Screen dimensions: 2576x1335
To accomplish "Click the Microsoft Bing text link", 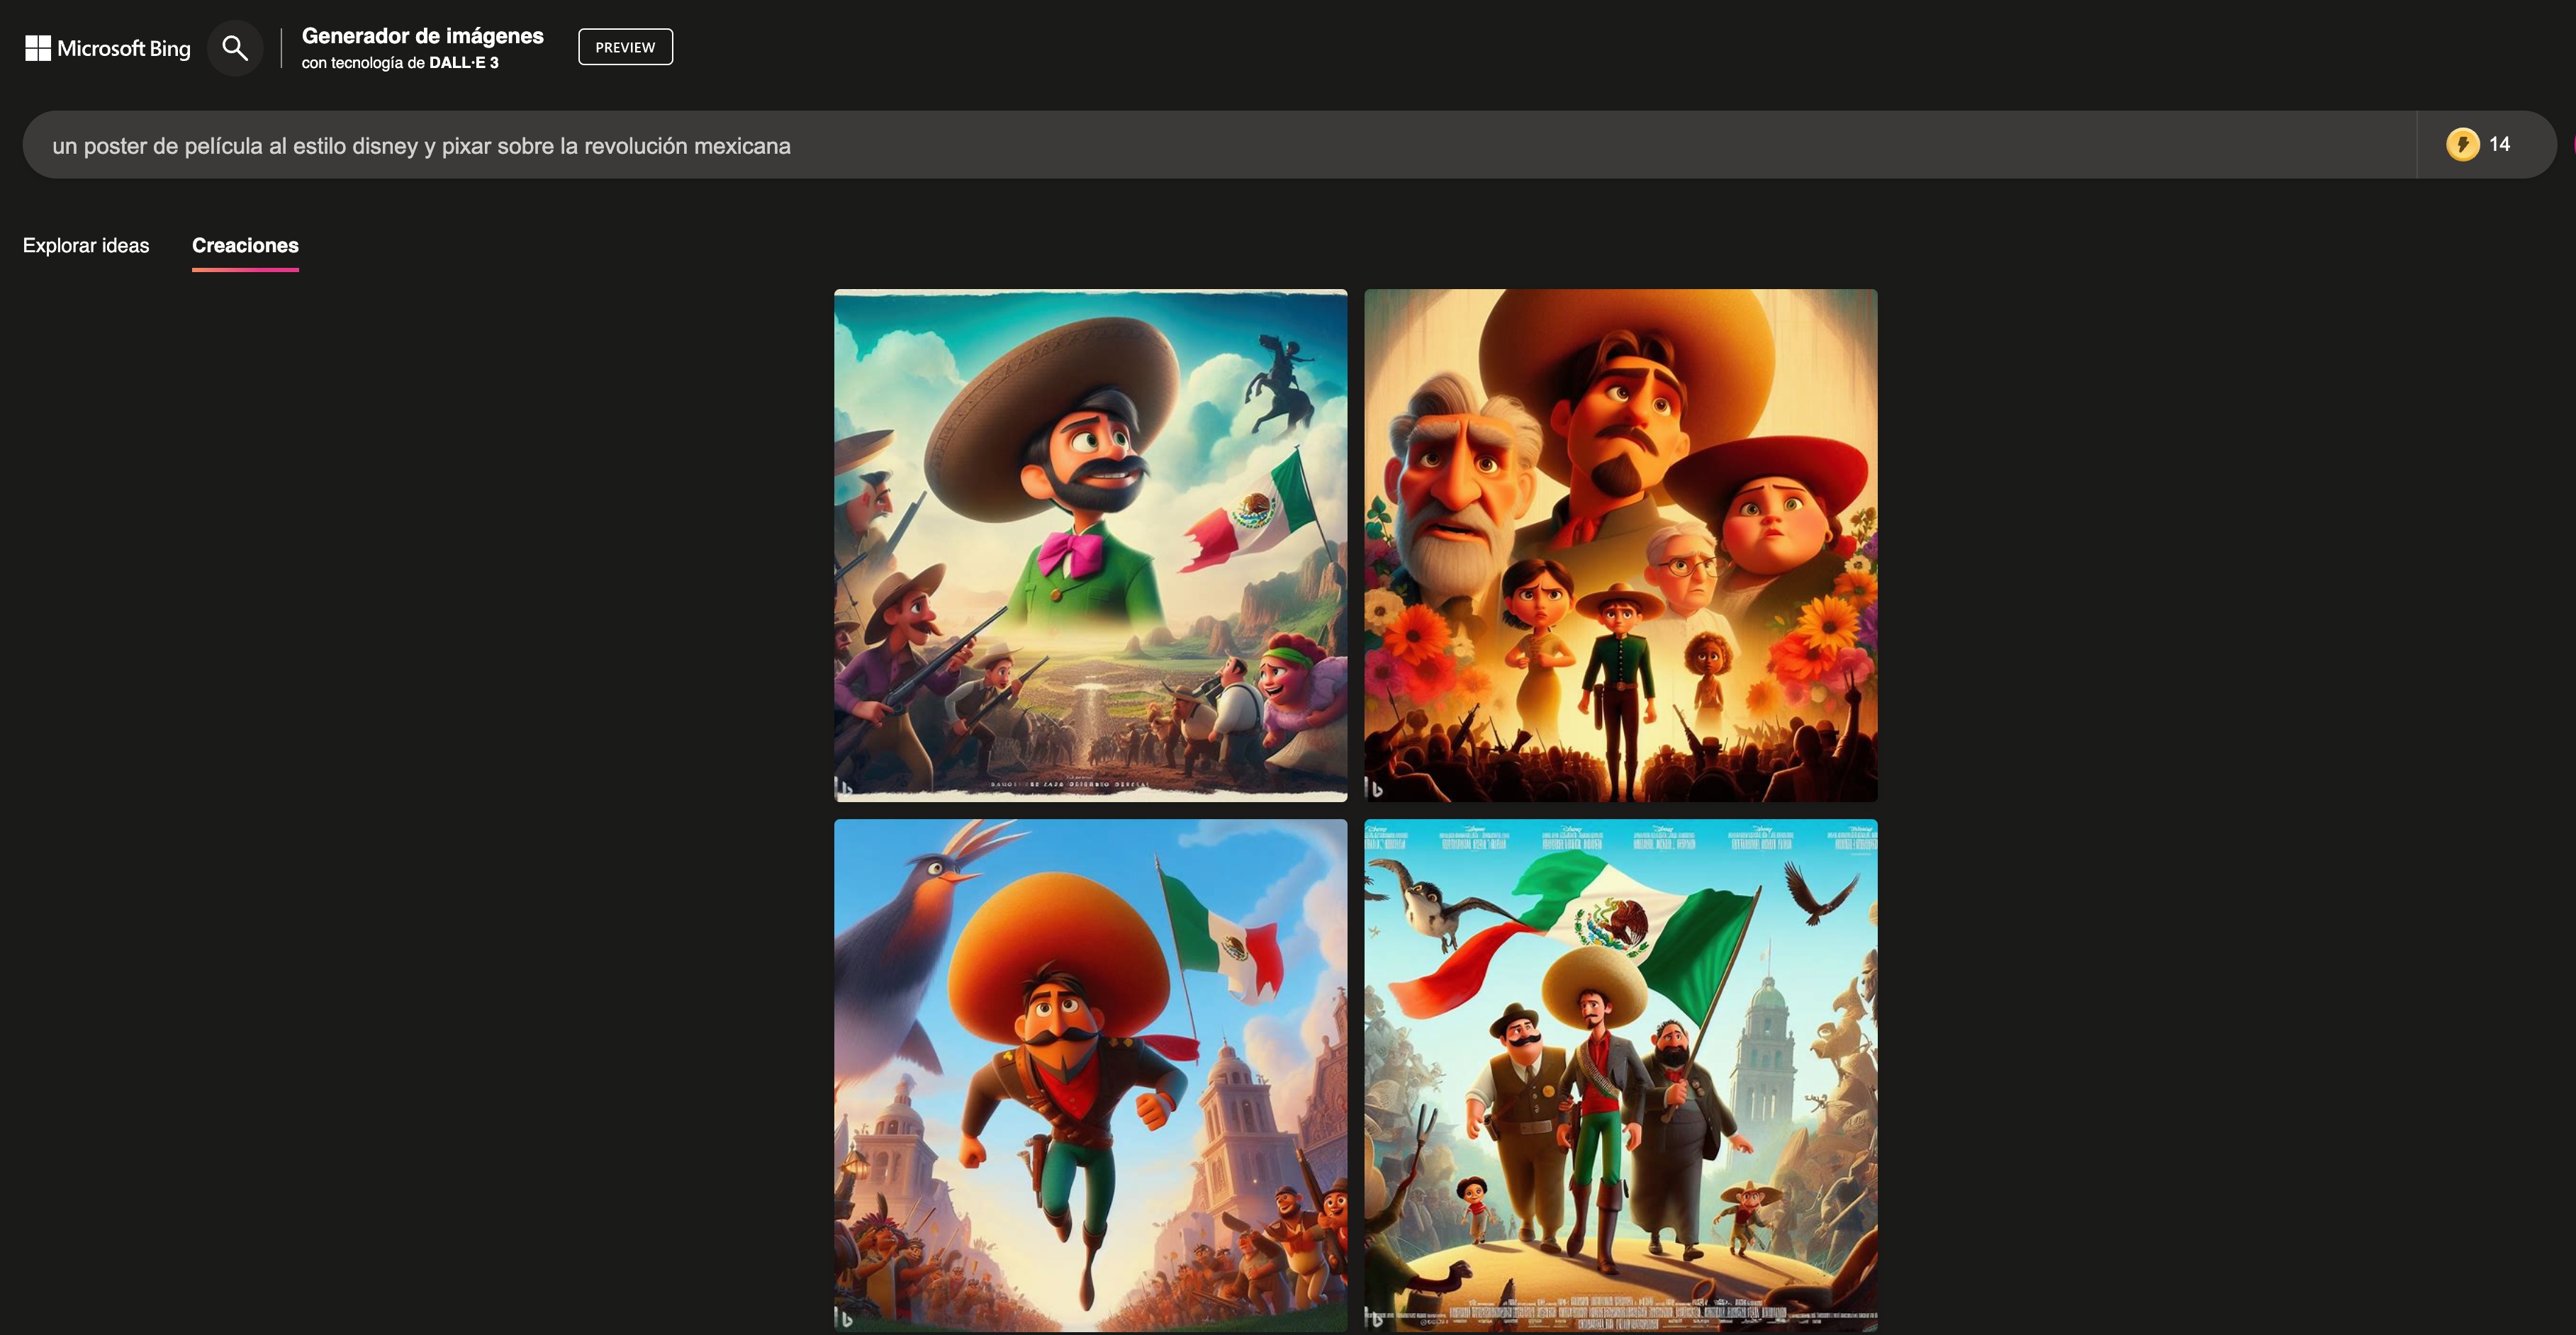I will click(123, 48).
